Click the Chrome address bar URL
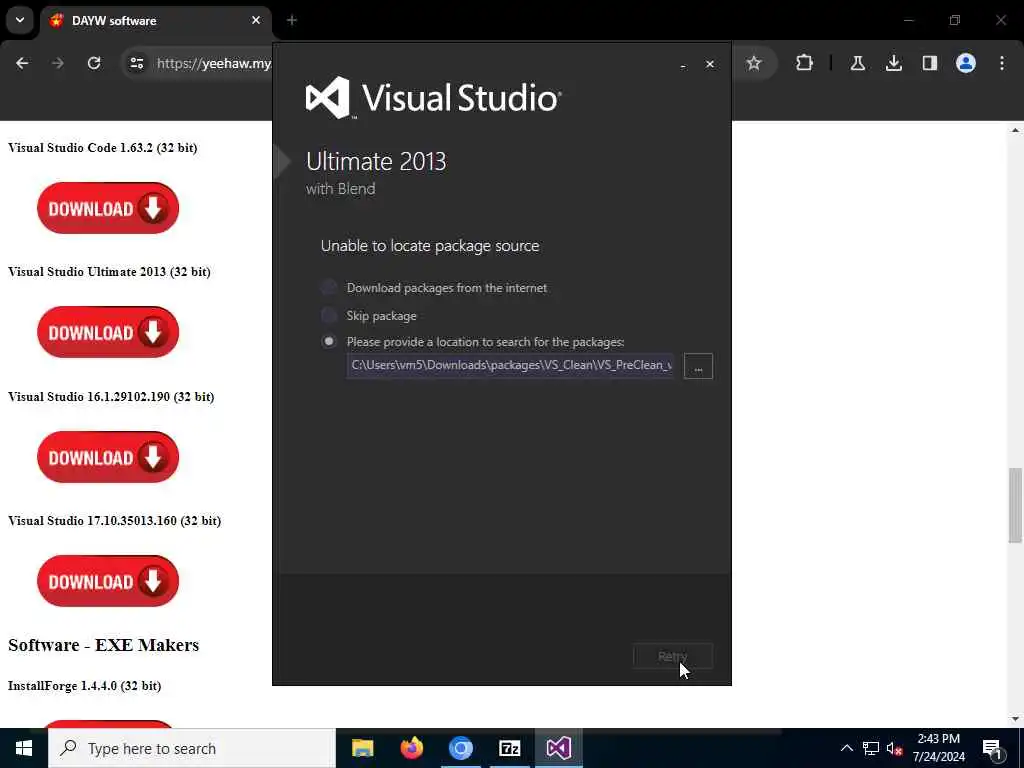1024x768 pixels. click(214, 63)
